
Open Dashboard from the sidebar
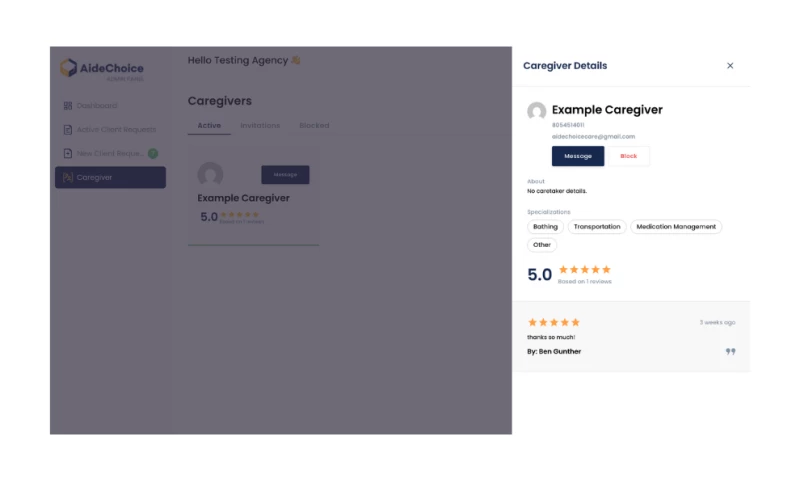tap(97, 106)
